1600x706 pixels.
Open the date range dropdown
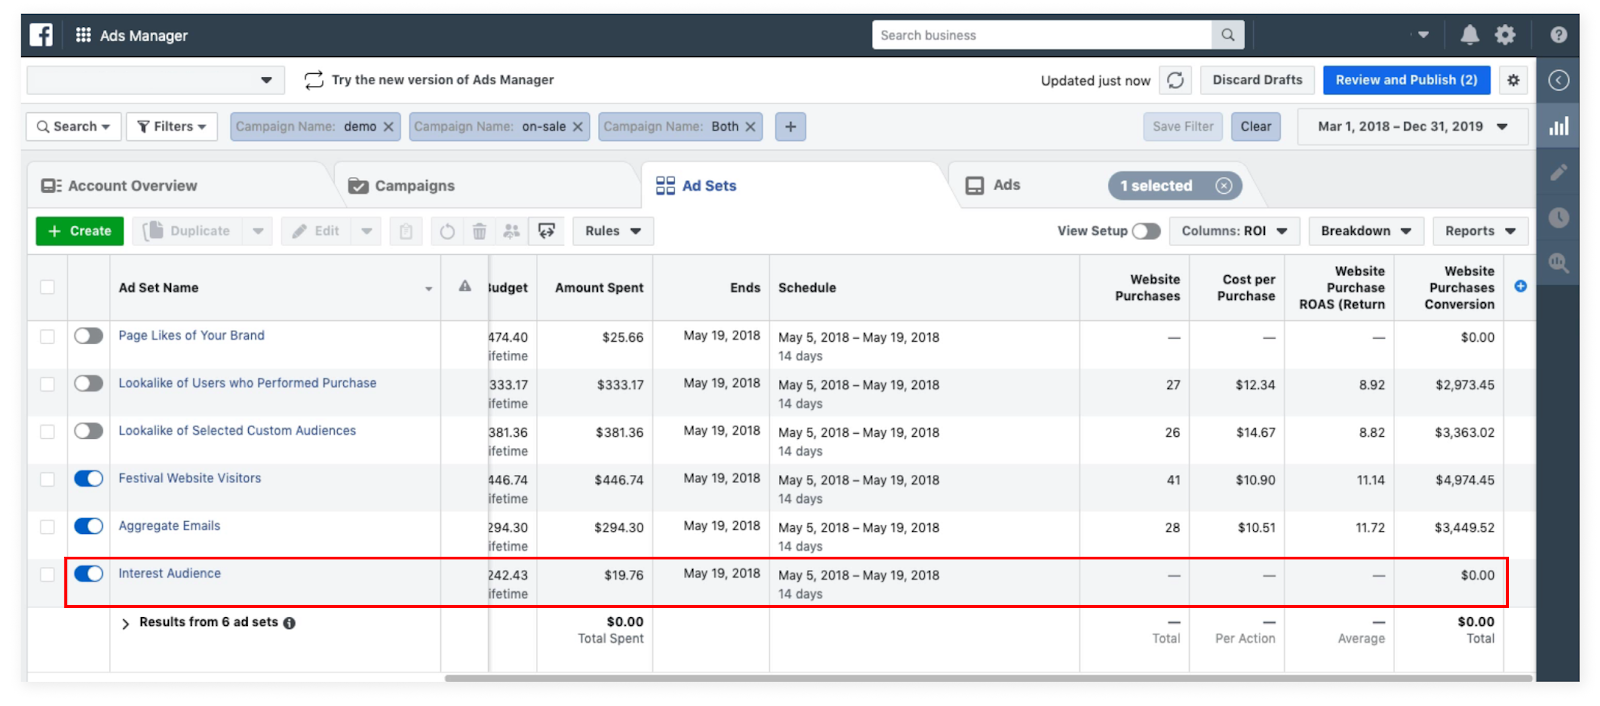click(1412, 127)
